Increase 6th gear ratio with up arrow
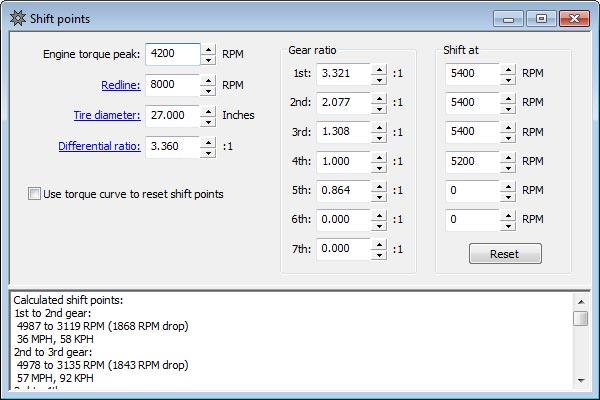600x400 pixels. tap(379, 216)
